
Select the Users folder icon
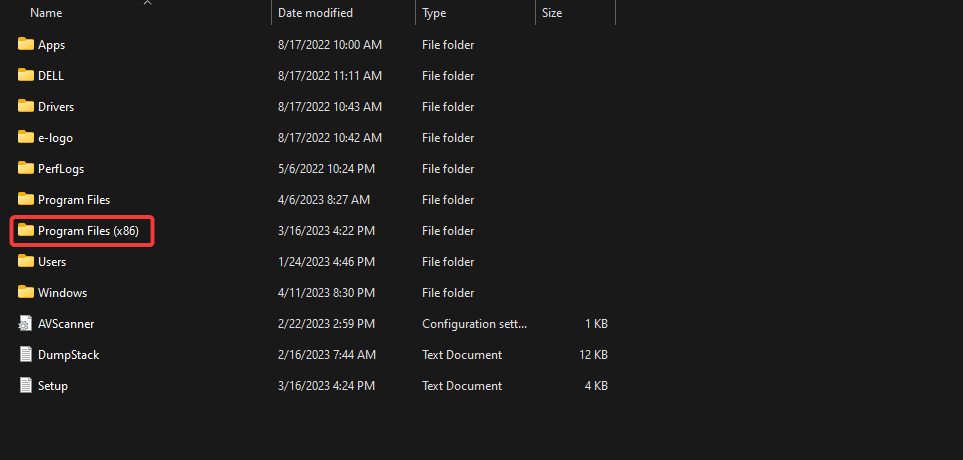pos(26,262)
